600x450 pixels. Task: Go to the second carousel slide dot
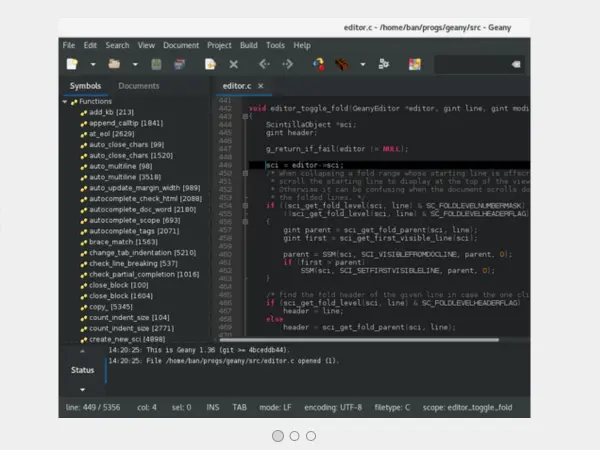pos(294,436)
